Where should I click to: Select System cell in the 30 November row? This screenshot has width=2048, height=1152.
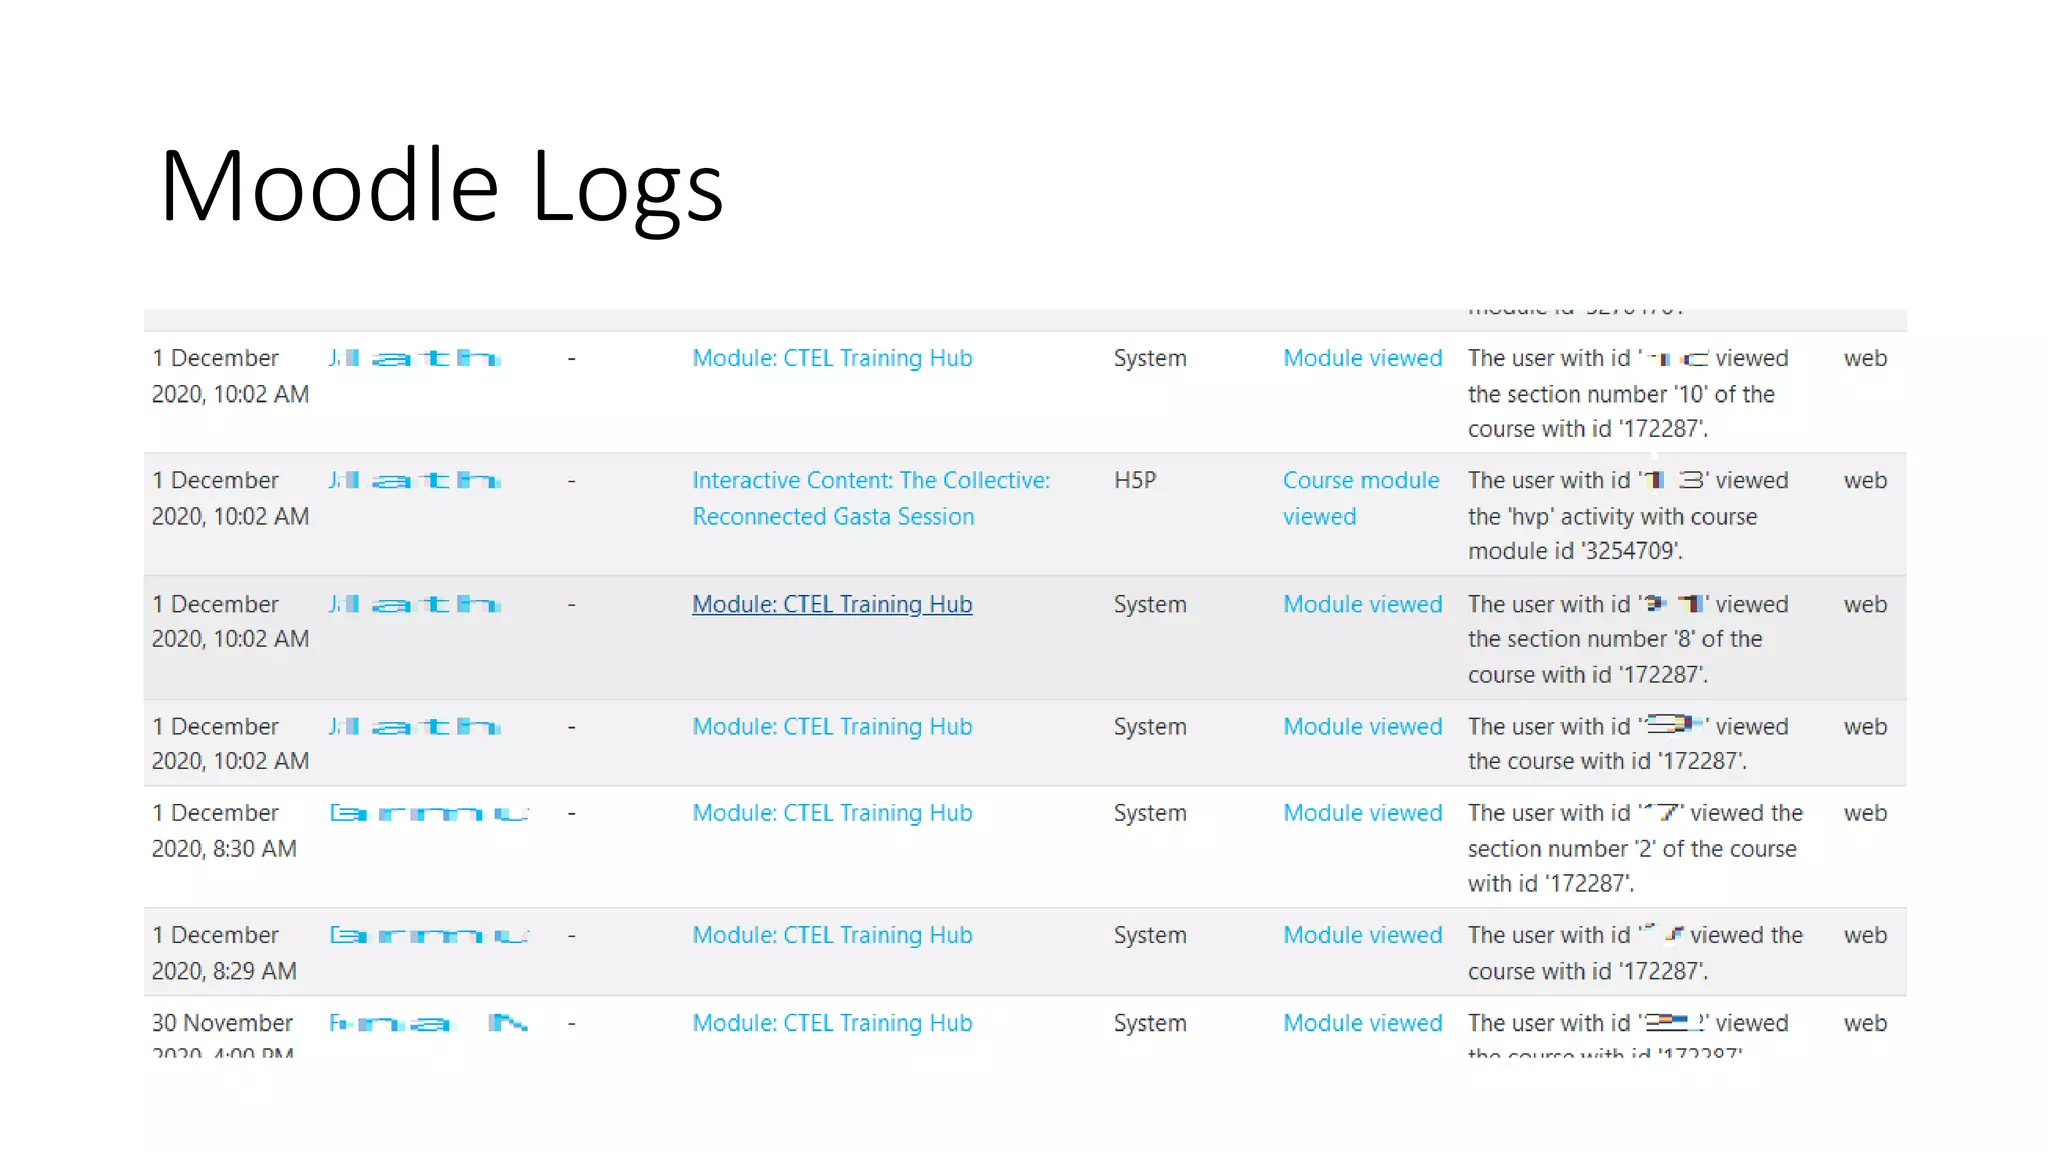(1150, 1023)
